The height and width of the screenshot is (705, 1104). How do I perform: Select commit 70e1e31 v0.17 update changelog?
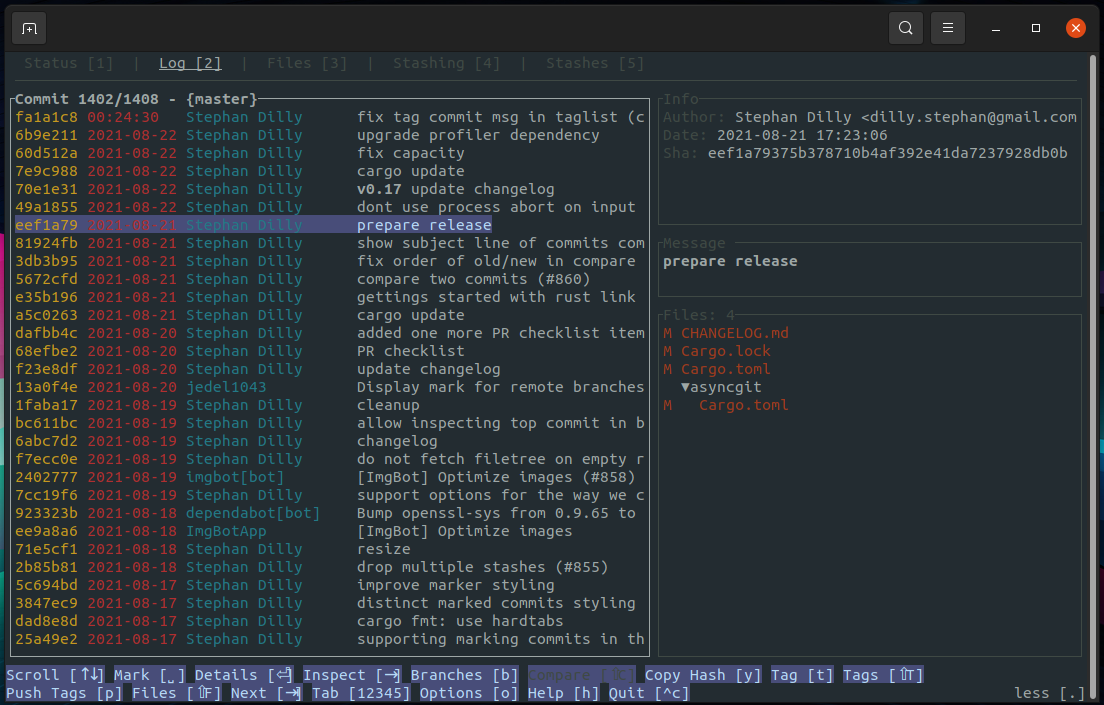point(330,189)
